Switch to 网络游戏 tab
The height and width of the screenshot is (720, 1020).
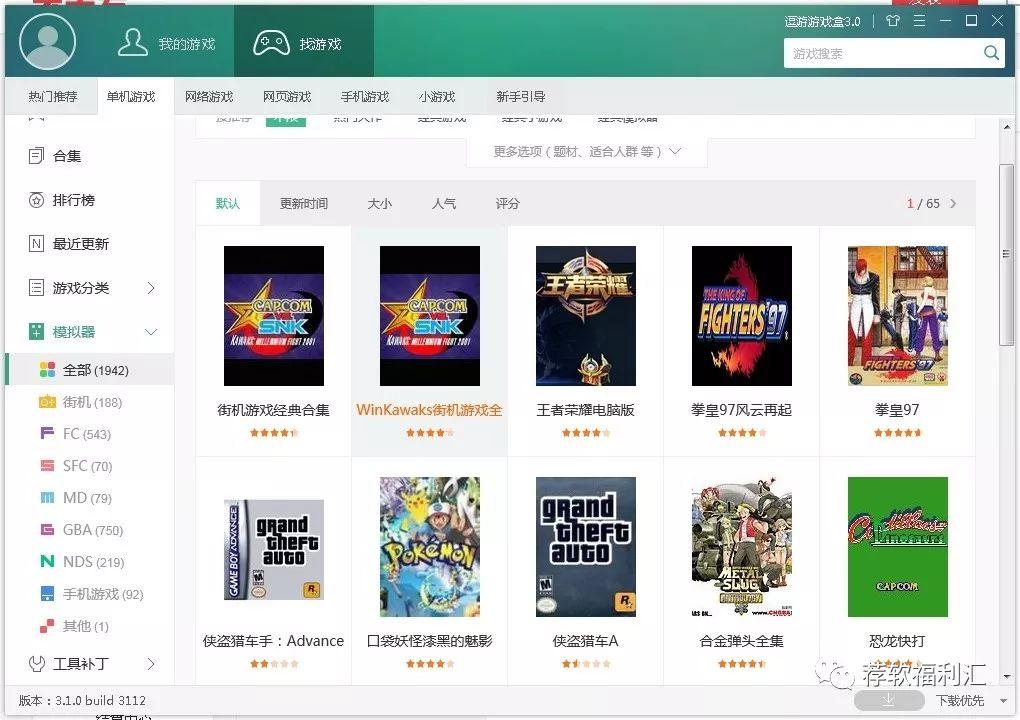(x=209, y=96)
